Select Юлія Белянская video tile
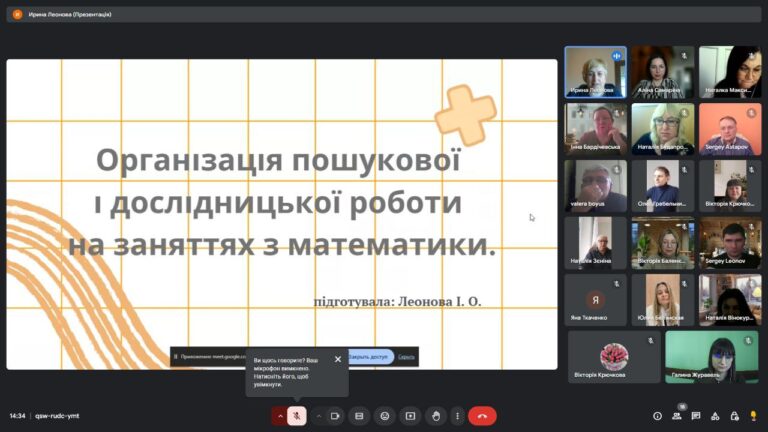Viewport: 768px width, 432px height. pyautogui.click(x=663, y=300)
